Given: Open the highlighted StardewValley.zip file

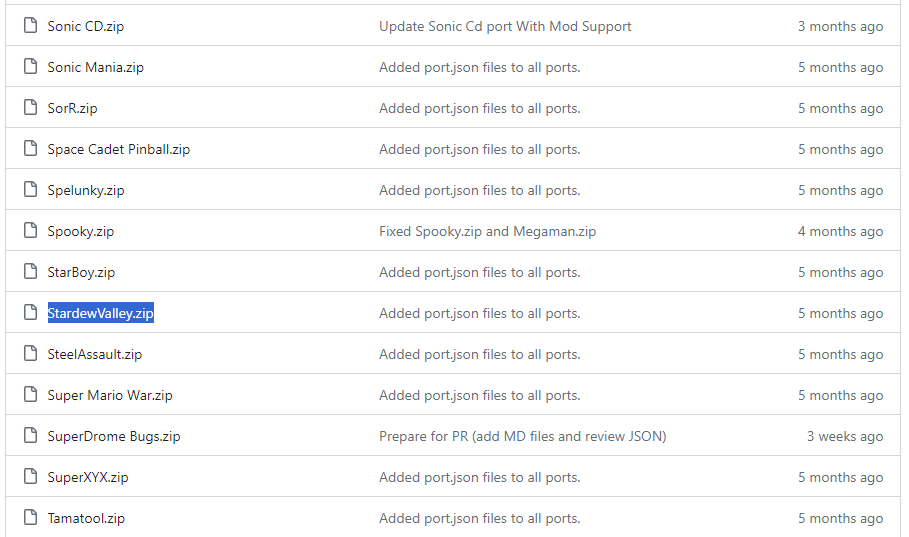Looking at the screenshot, I should click(x=100, y=313).
